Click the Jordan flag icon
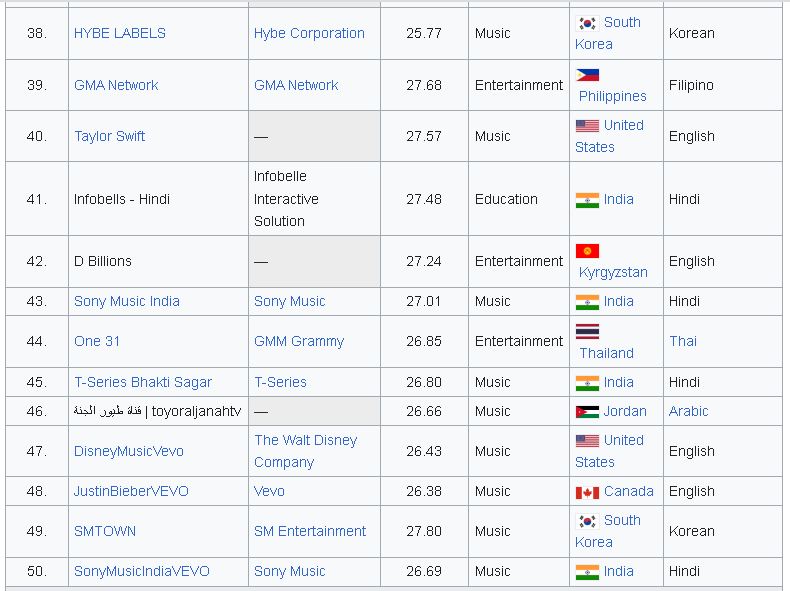The image size is (790, 591). pos(587,411)
